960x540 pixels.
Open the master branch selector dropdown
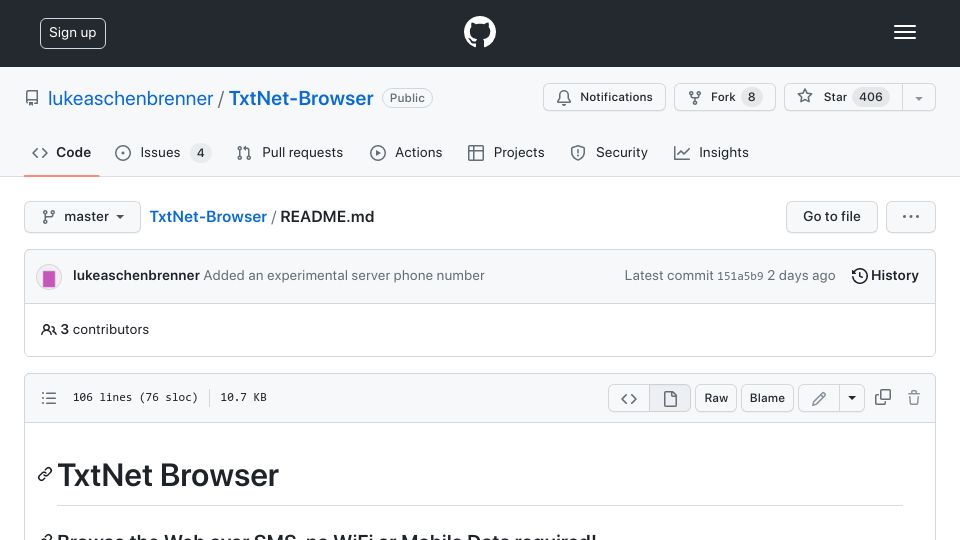83,217
